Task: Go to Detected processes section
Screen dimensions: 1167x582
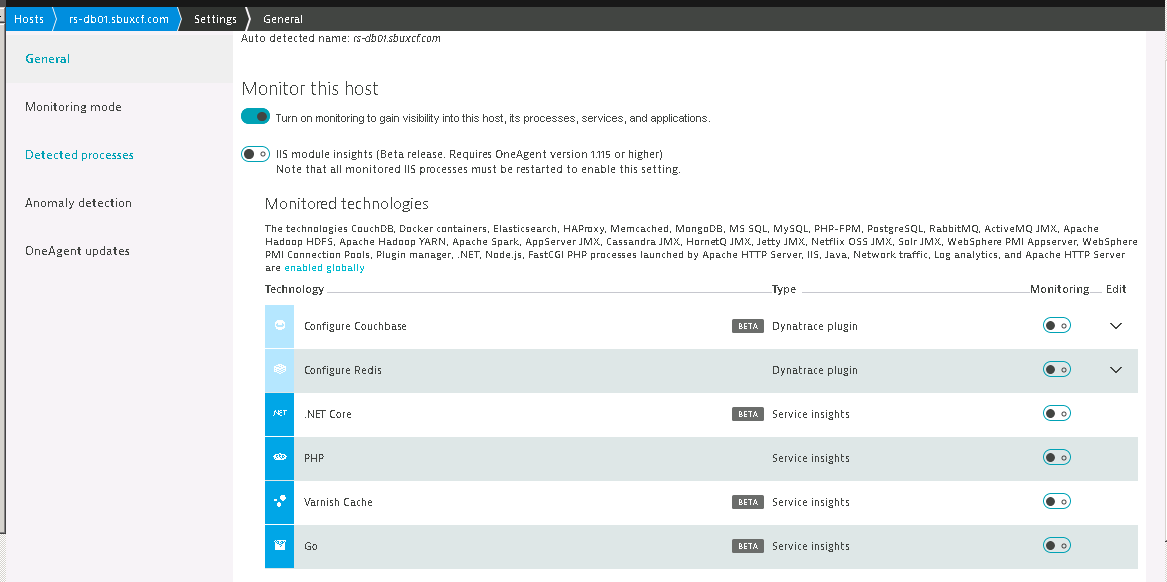Action: (79, 155)
